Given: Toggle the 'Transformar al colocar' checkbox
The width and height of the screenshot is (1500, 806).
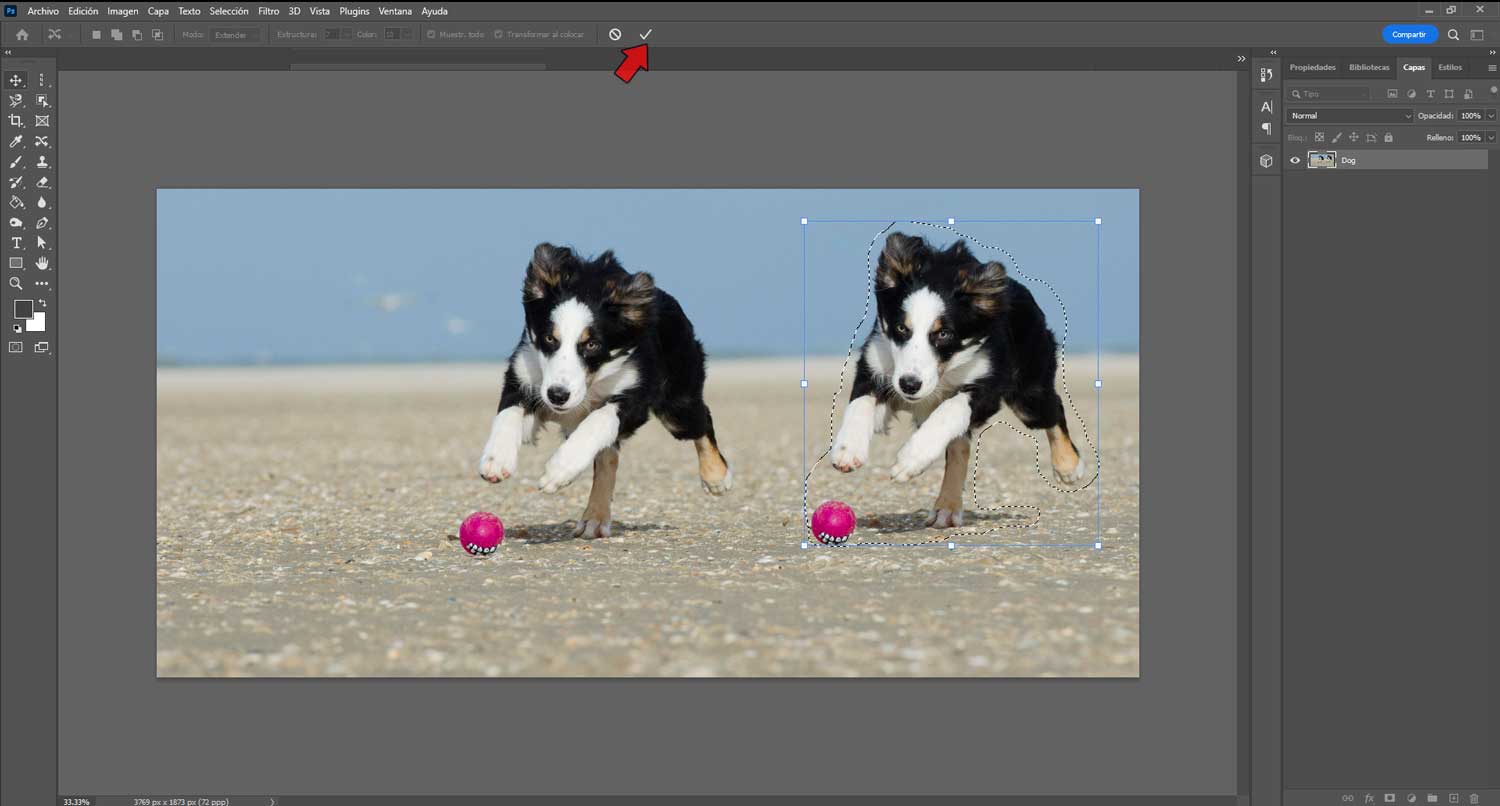Looking at the screenshot, I should 498,35.
